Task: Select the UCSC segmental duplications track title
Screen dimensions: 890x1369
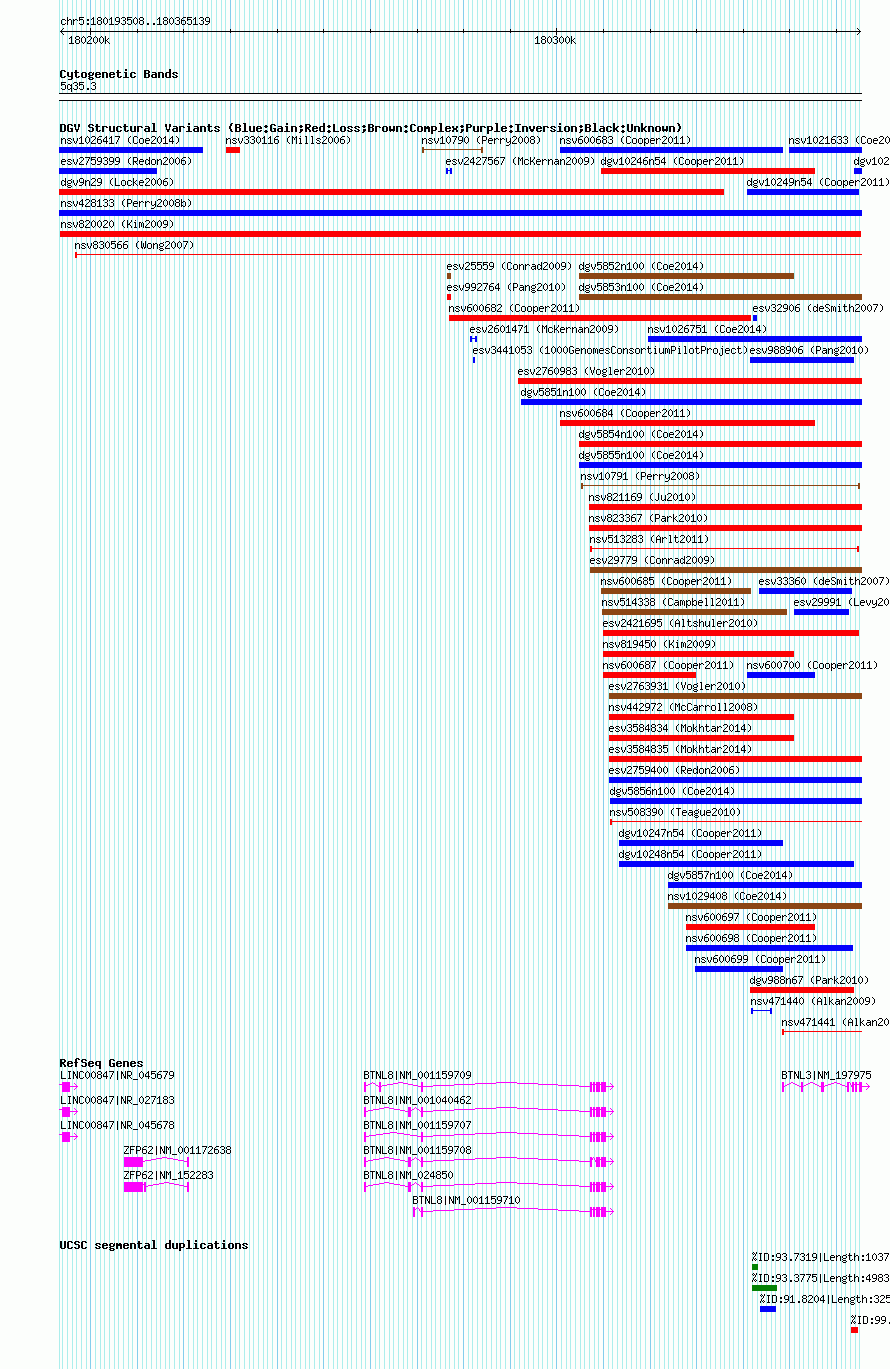Action: tap(154, 1245)
